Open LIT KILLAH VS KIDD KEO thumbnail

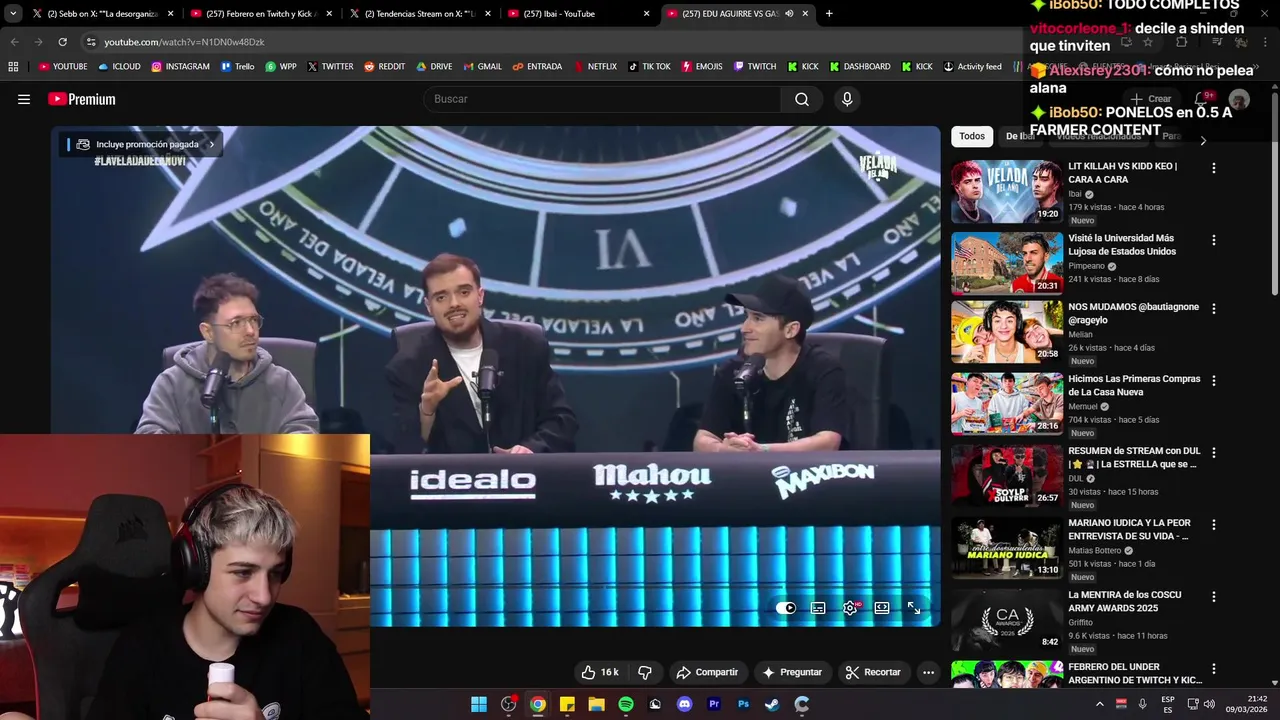(1006, 191)
